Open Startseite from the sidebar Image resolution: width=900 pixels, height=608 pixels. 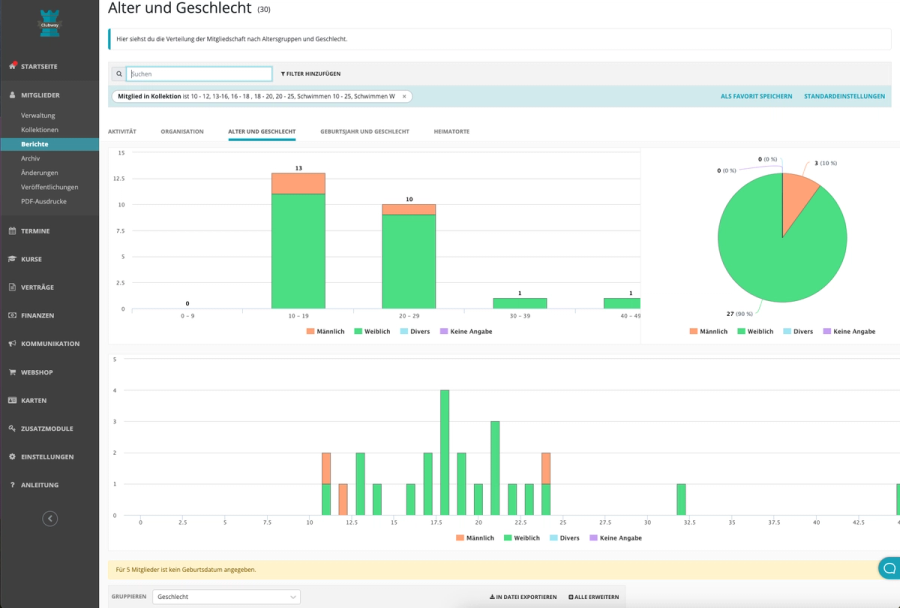[40, 66]
